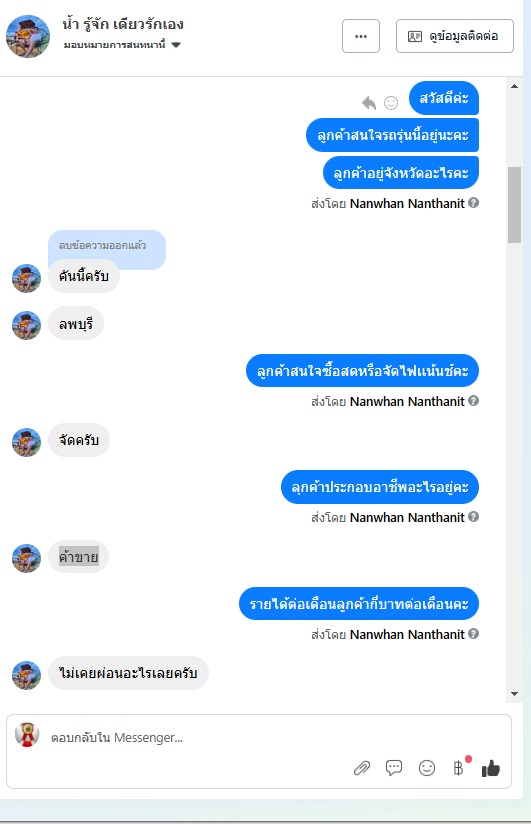531x824 pixels.
Task: Click help icon under ซื้อสดหรือจัดไฟแน้นซ์ message
Action: click(x=473, y=401)
